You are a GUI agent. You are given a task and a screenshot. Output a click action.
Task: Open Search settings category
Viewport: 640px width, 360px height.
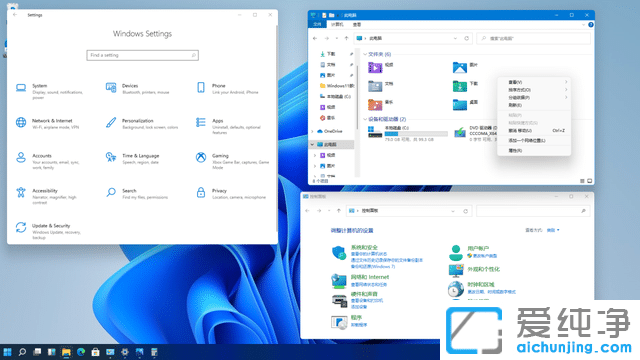[137, 194]
